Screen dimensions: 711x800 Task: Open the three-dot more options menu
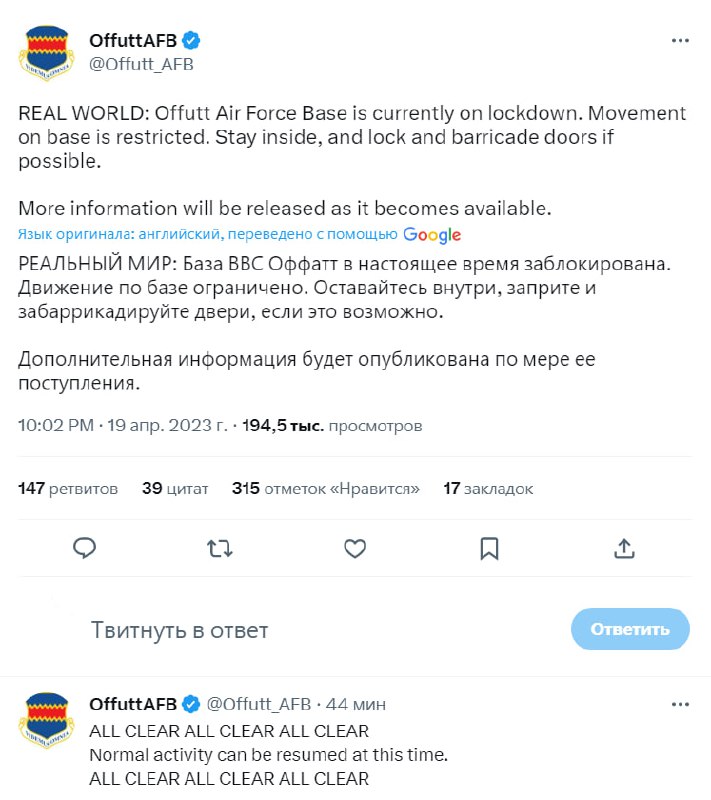click(x=680, y=41)
